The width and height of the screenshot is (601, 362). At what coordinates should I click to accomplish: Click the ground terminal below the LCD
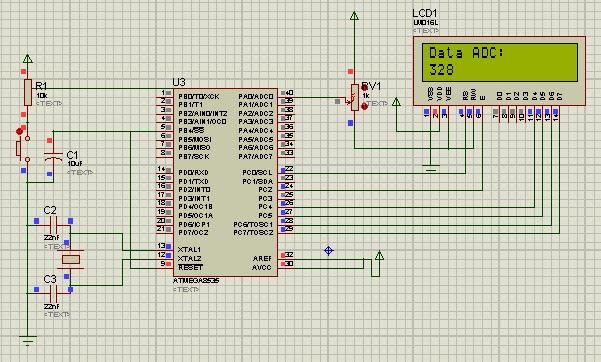(431, 168)
